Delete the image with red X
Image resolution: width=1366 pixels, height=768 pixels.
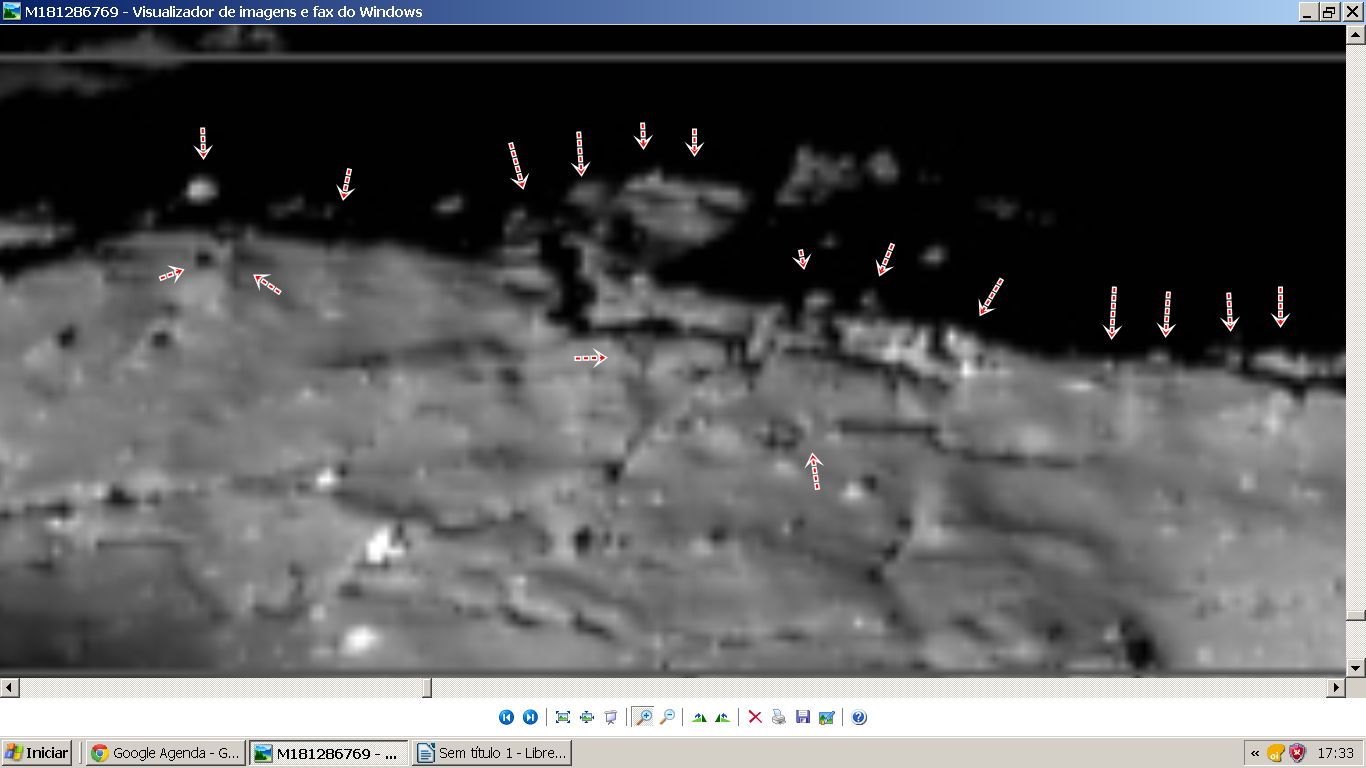click(755, 717)
